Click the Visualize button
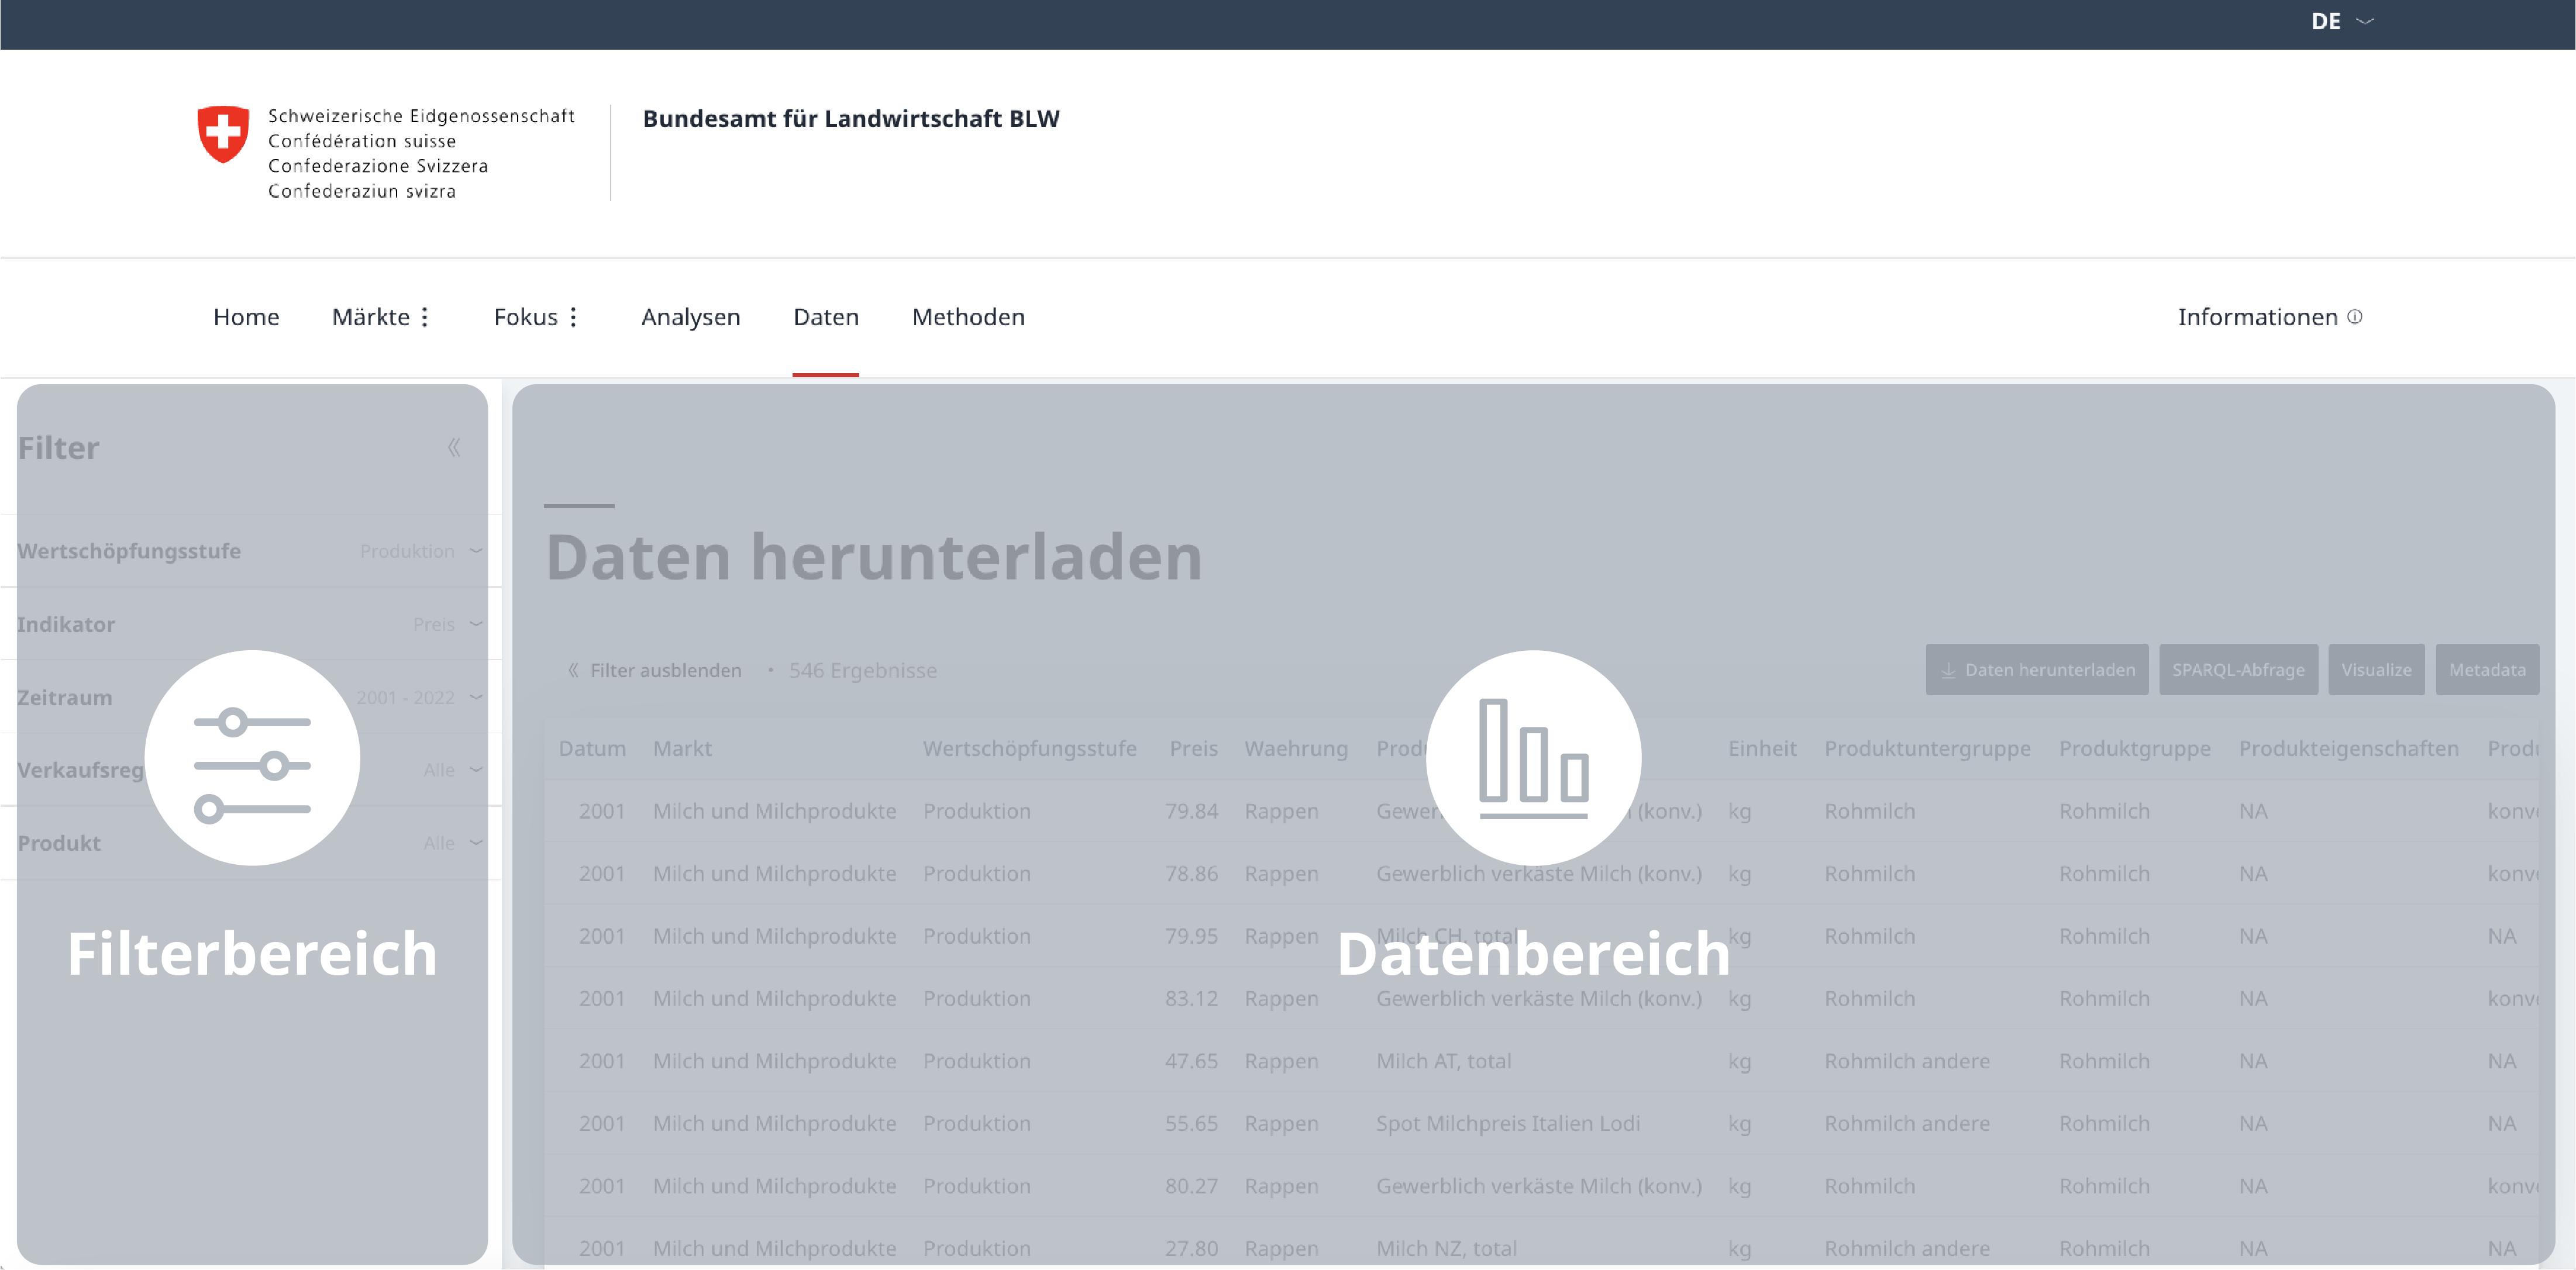Screen dimensions: 2576x1270 click(x=2376, y=670)
